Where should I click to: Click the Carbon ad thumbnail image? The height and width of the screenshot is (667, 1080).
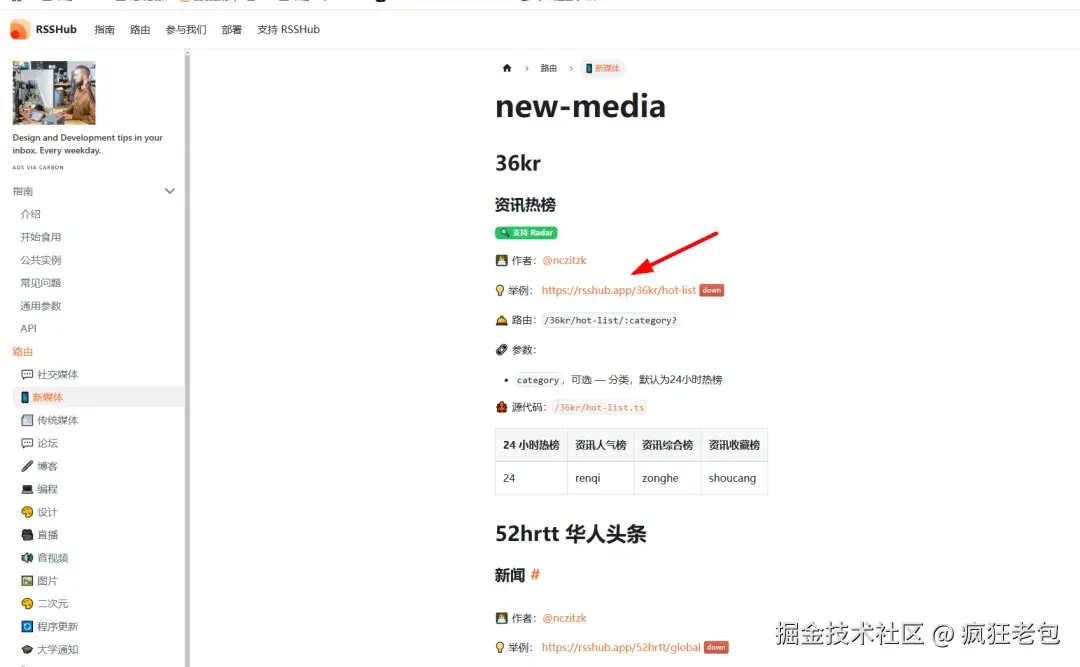(x=53, y=92)
